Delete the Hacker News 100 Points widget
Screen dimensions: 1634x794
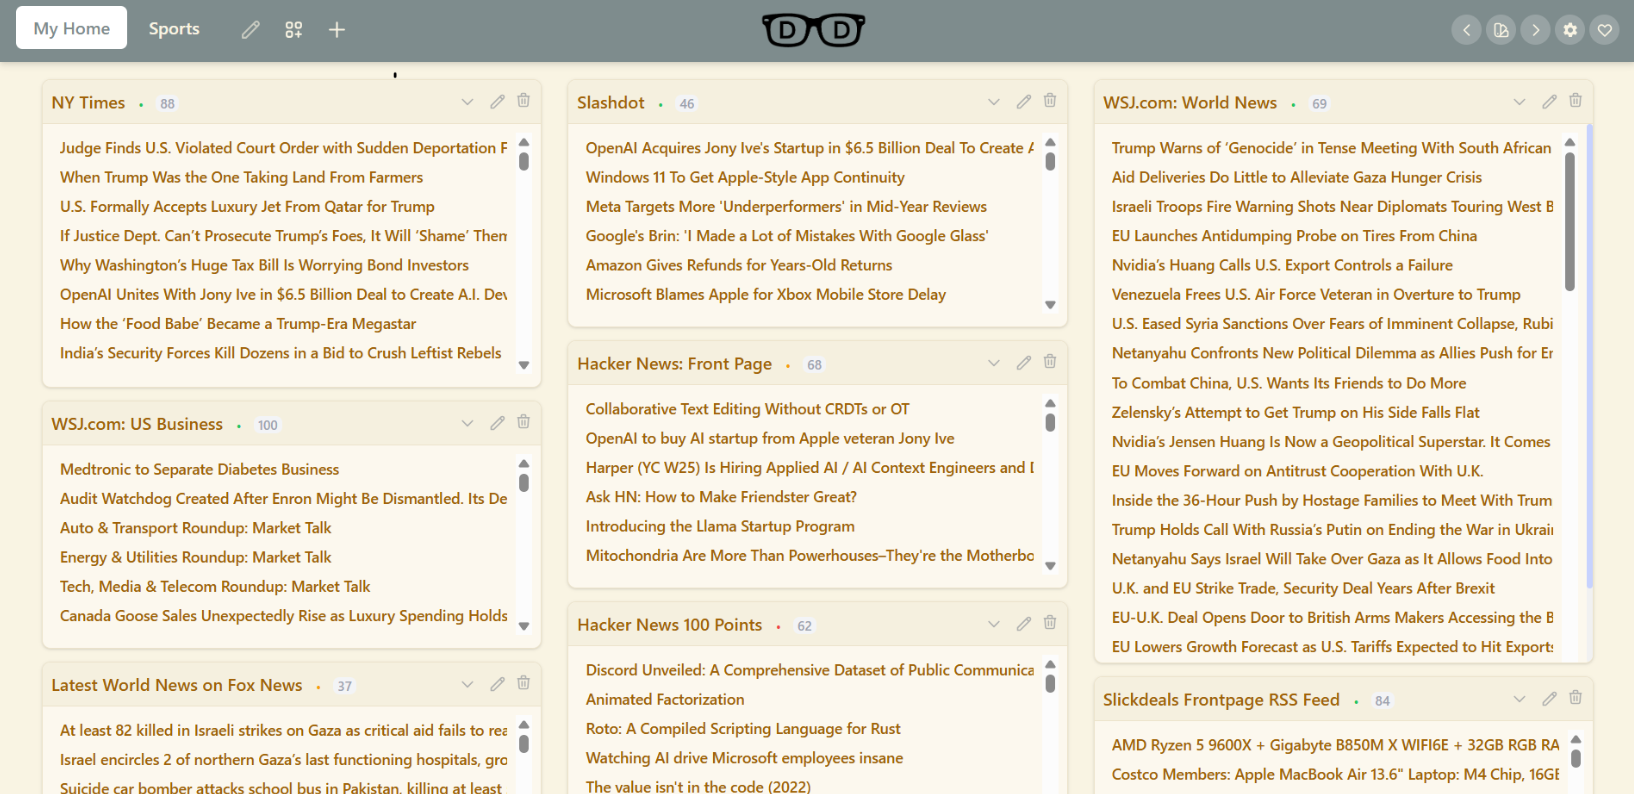click(x=1050, y=623)
